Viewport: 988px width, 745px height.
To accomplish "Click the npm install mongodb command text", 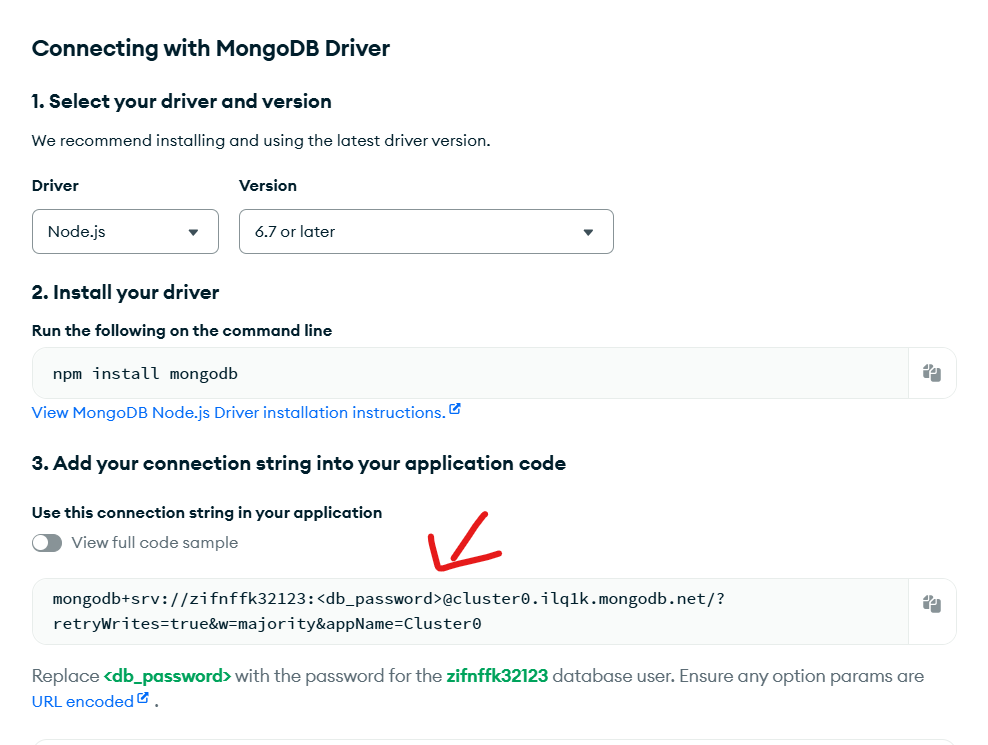I will pos(145,374).
